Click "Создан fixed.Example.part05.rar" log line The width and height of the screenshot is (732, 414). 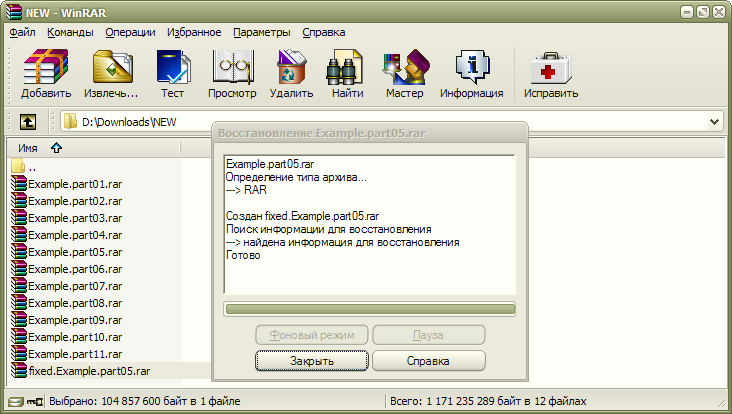(x=303, y=216)
